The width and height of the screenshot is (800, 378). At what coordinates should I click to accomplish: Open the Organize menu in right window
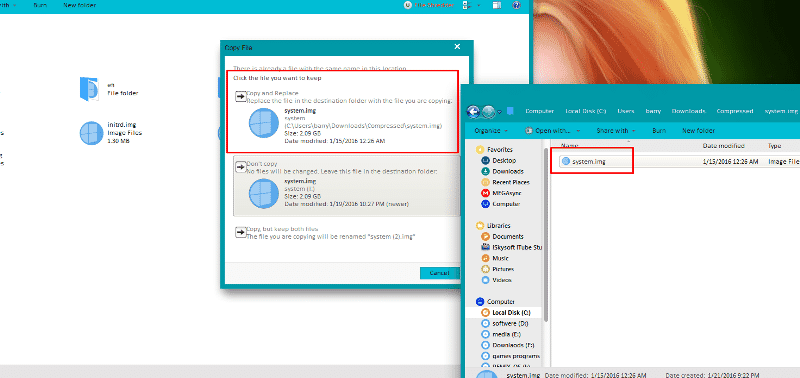click(490, 131)
